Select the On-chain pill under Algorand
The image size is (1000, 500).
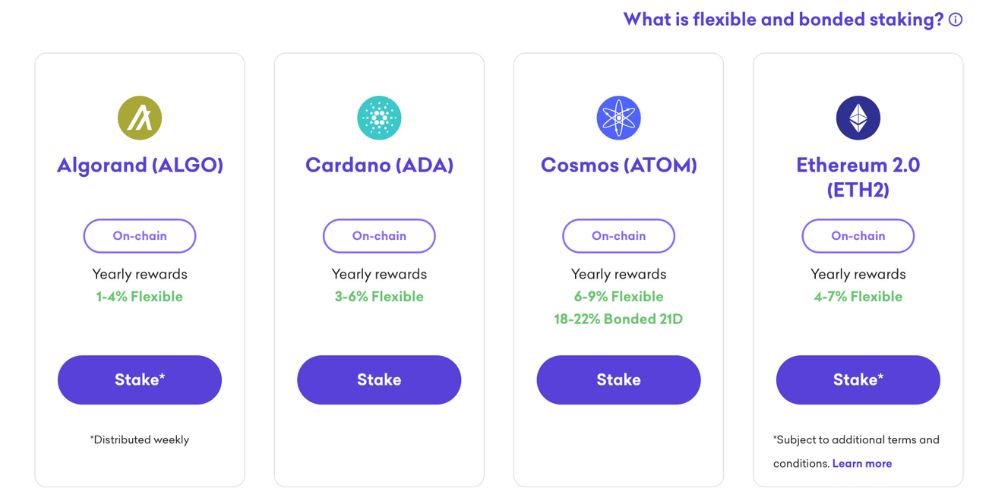coord(139,236)
